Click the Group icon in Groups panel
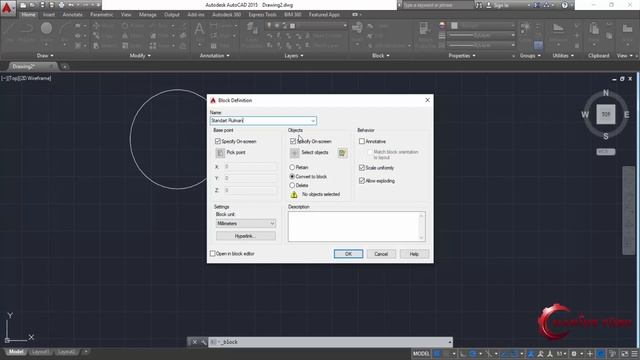 point(525,28)
